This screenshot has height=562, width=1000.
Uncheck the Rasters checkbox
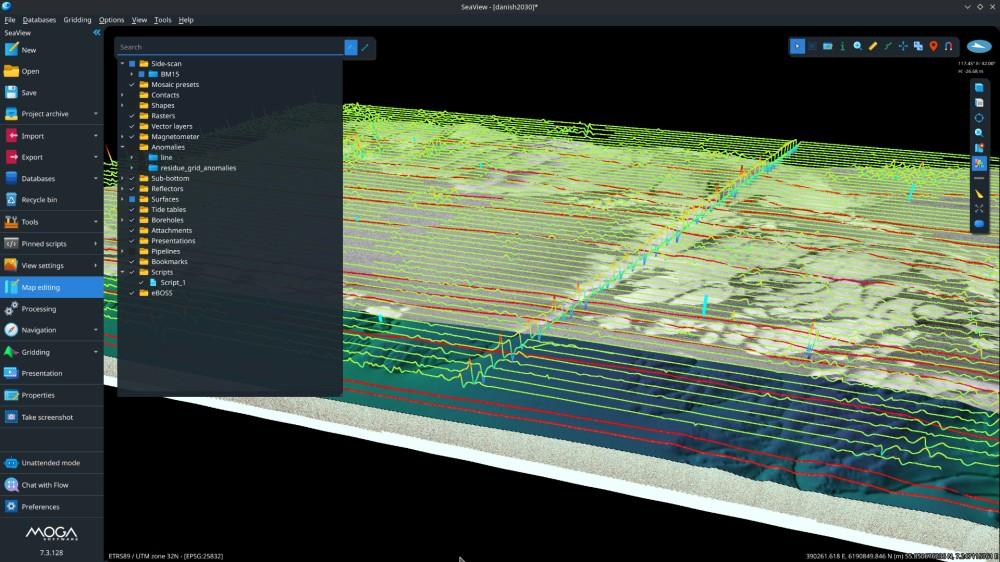click(132, 115)
